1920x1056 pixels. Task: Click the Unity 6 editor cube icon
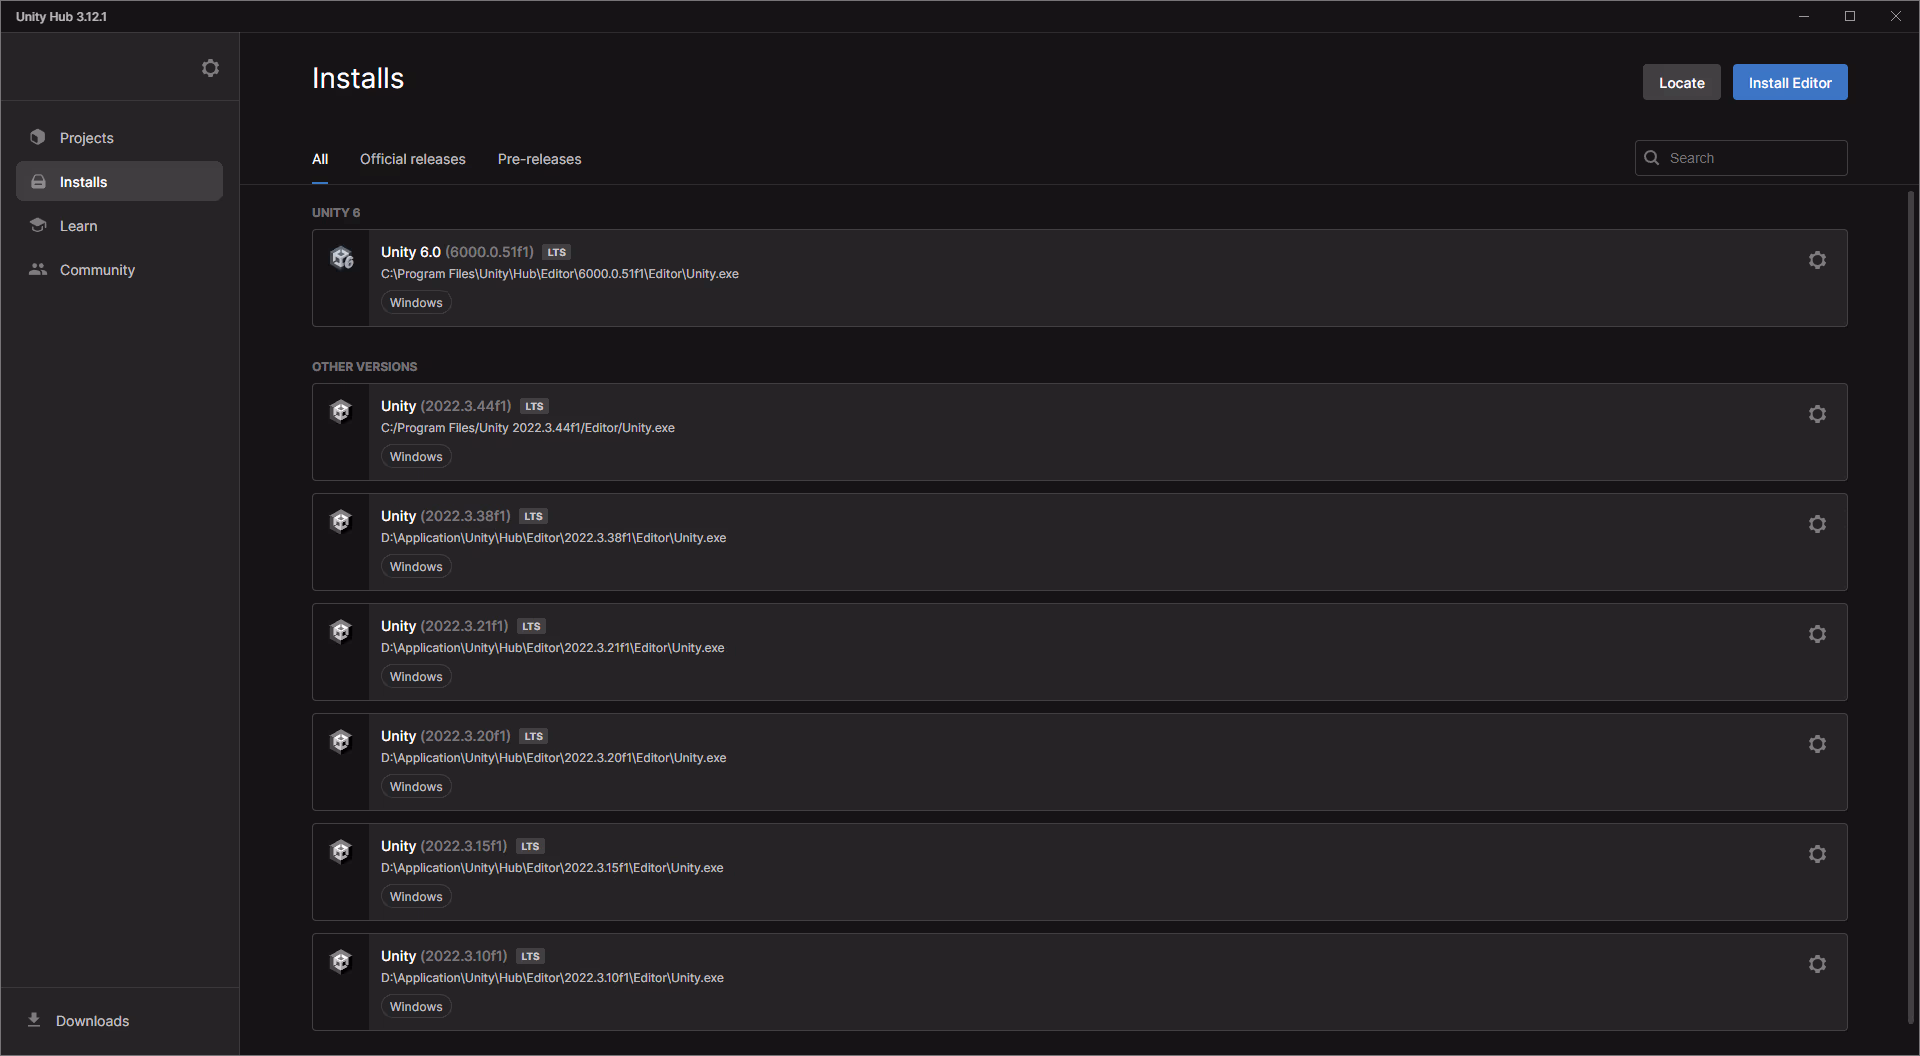[x=342, y=259]
